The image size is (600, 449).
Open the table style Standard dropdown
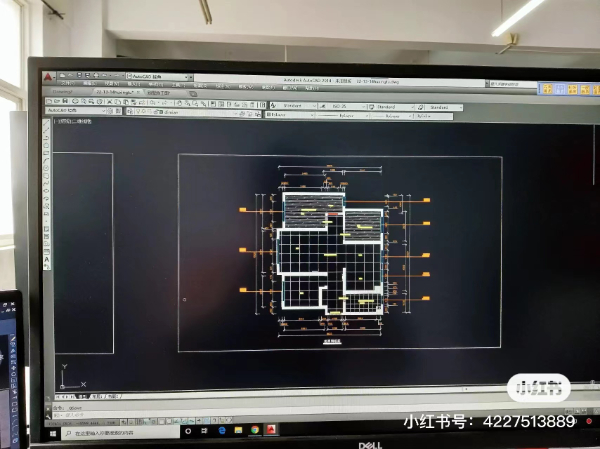click(x=395, y=107)
